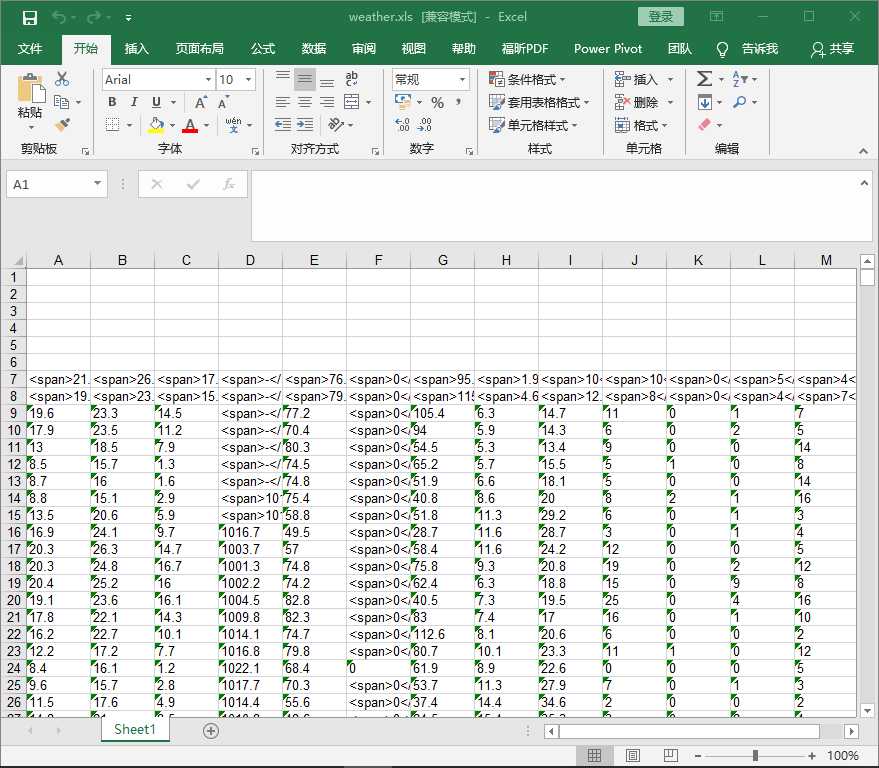Switch to the 公式 Formulas tab
The image size is (879, 768).
(x=263, y=49)
